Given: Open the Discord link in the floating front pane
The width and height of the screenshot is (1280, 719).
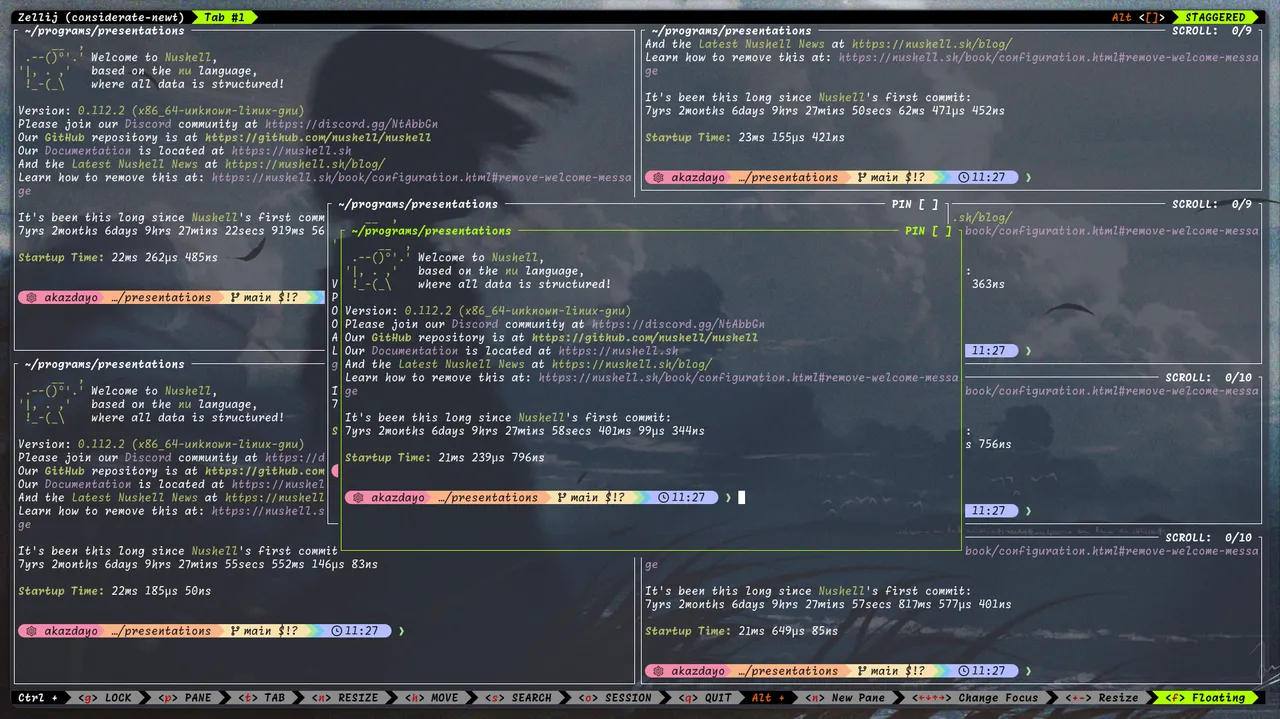Looking at the screenshot, I should coord(678,324).
